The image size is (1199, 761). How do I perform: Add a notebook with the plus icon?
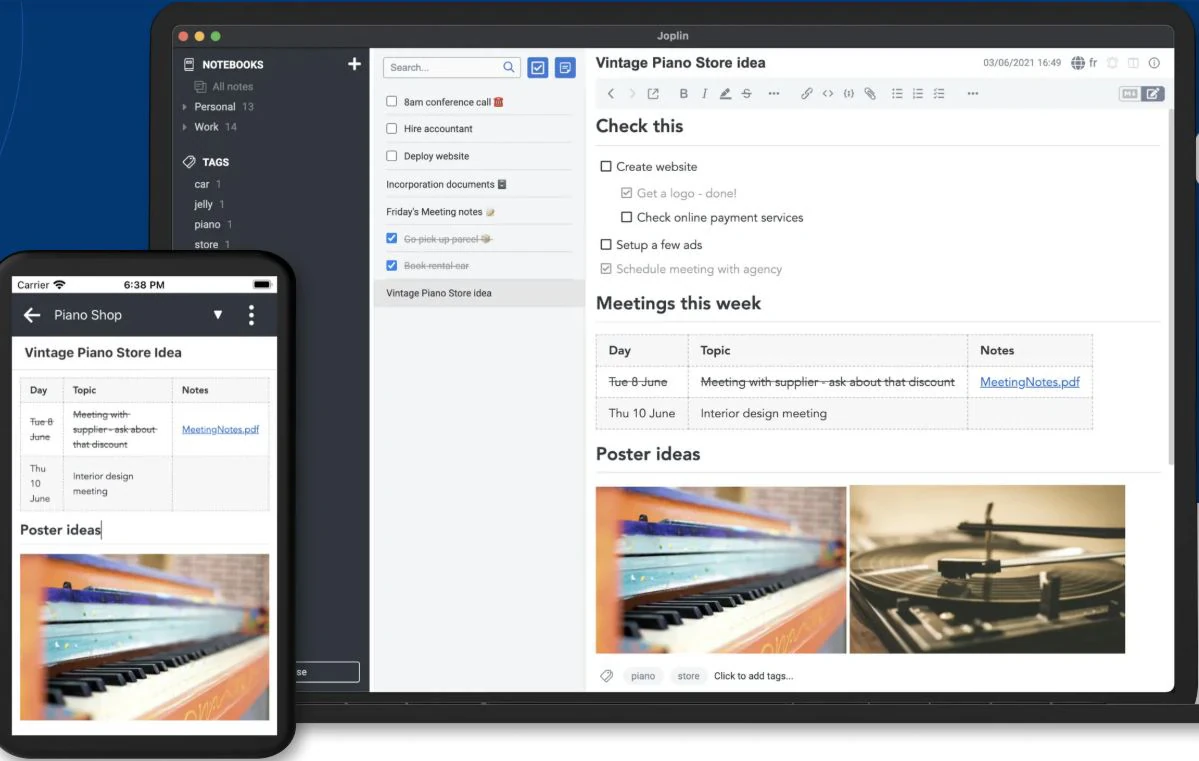click(354, 64)
